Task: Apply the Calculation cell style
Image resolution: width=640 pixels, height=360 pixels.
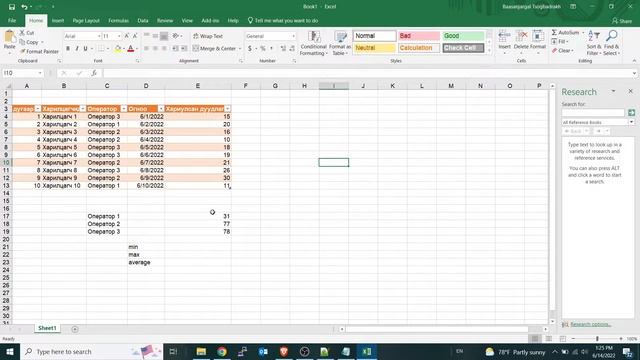Action: [x=419, y=48]
